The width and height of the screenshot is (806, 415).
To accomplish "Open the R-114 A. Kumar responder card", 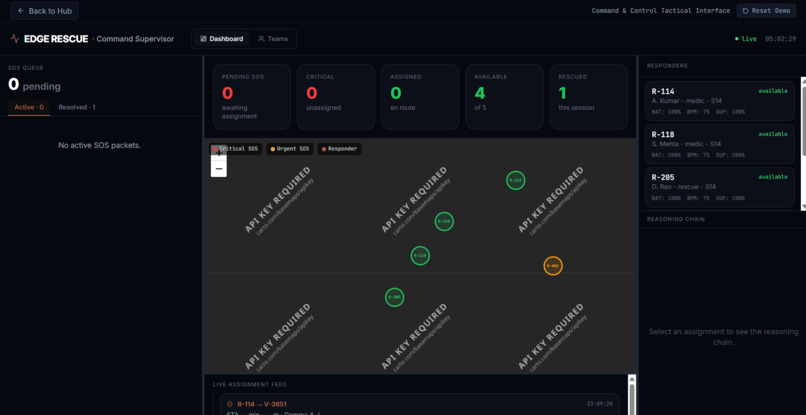I will (720, 101).
